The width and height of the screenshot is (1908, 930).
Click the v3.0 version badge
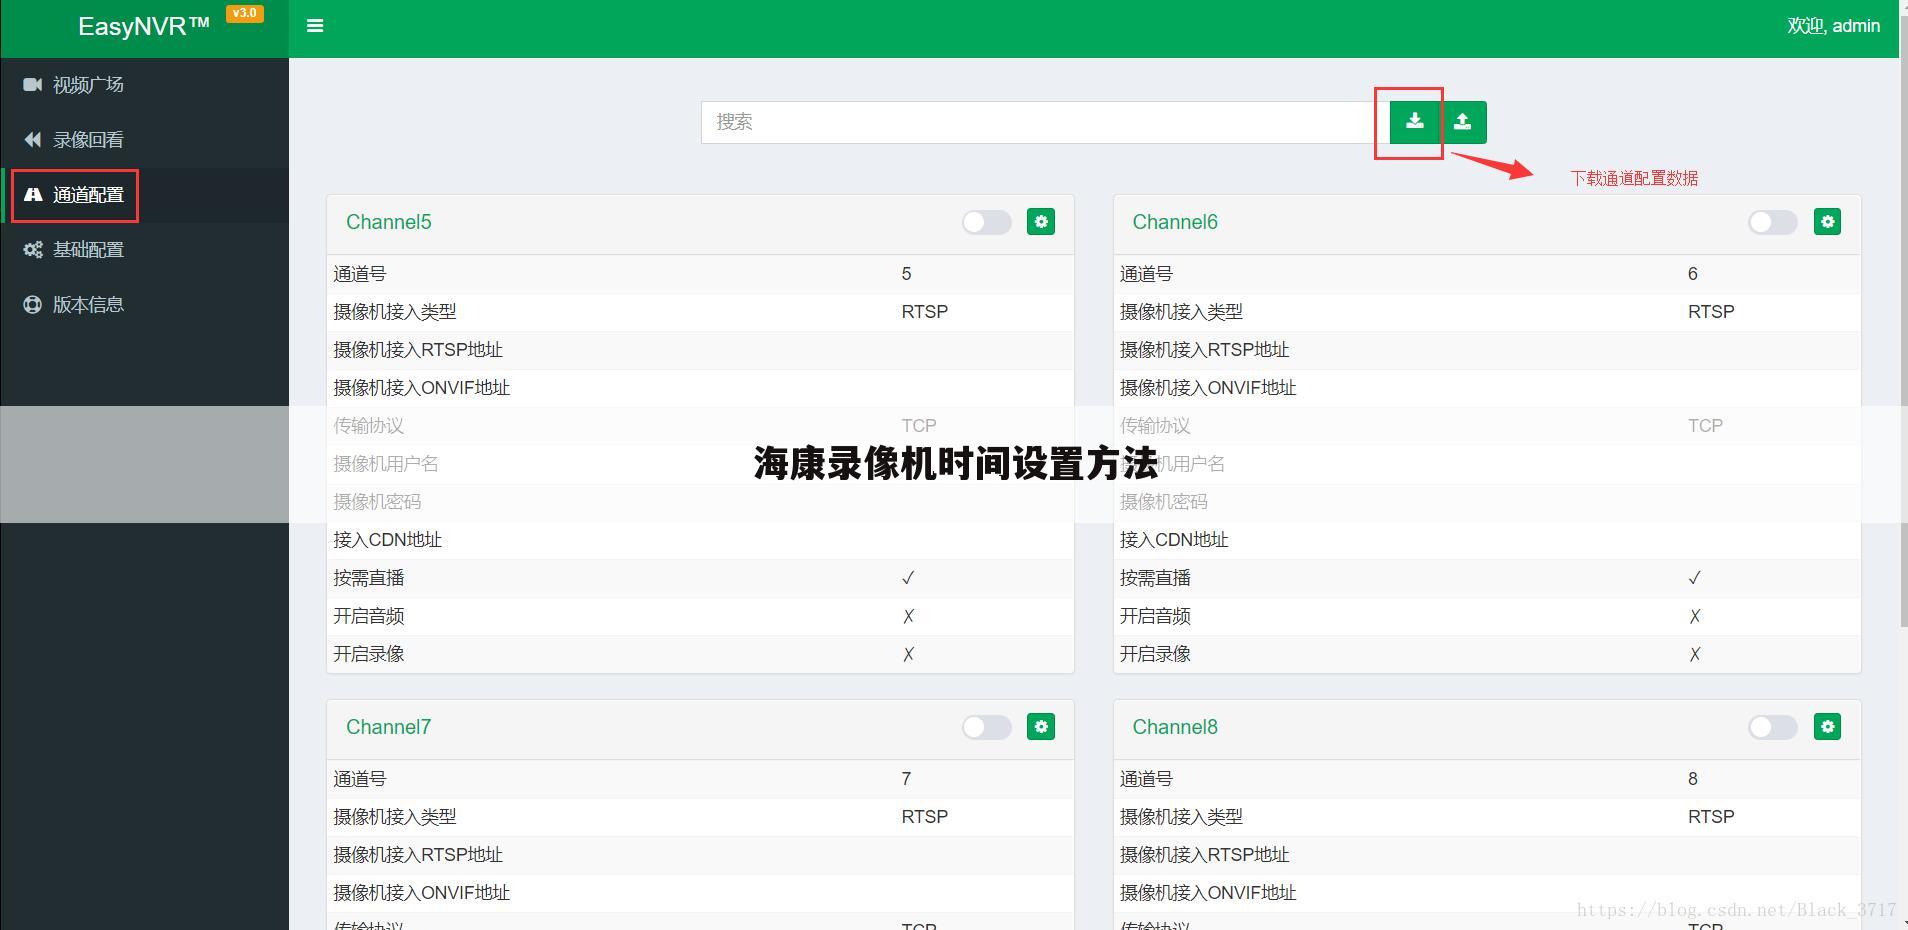[244, 13]
